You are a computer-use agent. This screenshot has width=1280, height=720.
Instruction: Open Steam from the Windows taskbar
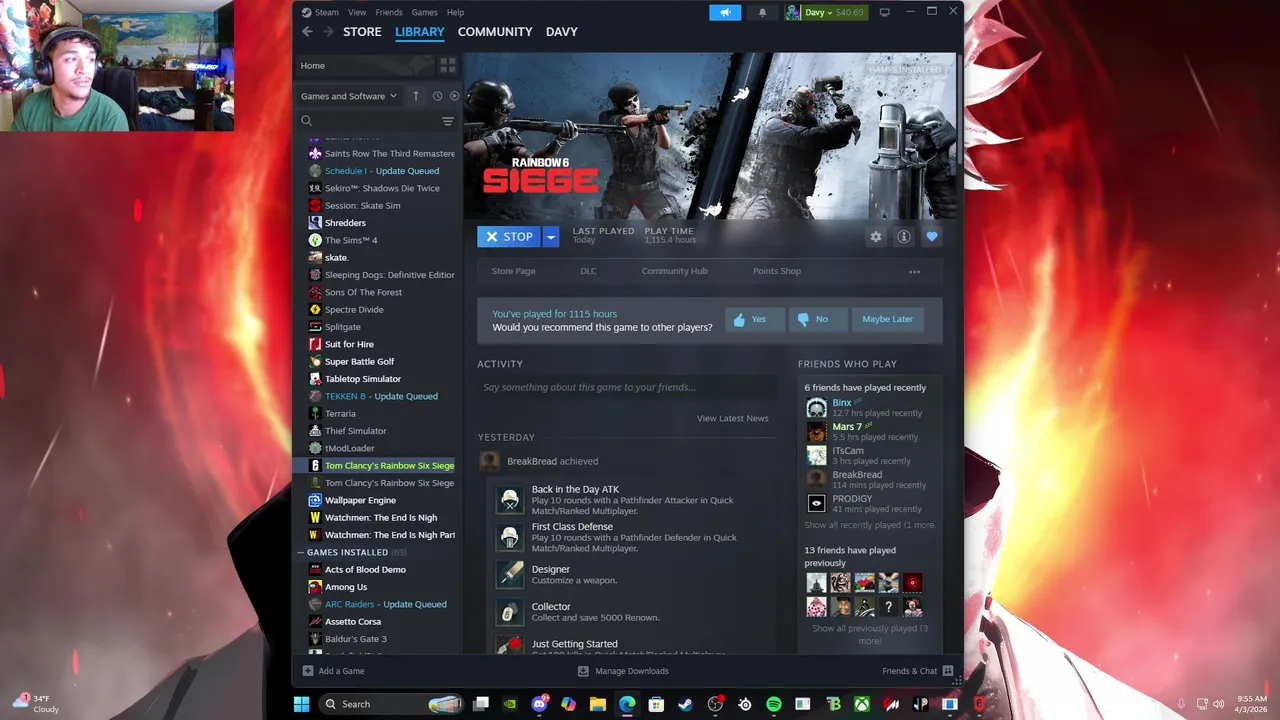tap(685, 704)
